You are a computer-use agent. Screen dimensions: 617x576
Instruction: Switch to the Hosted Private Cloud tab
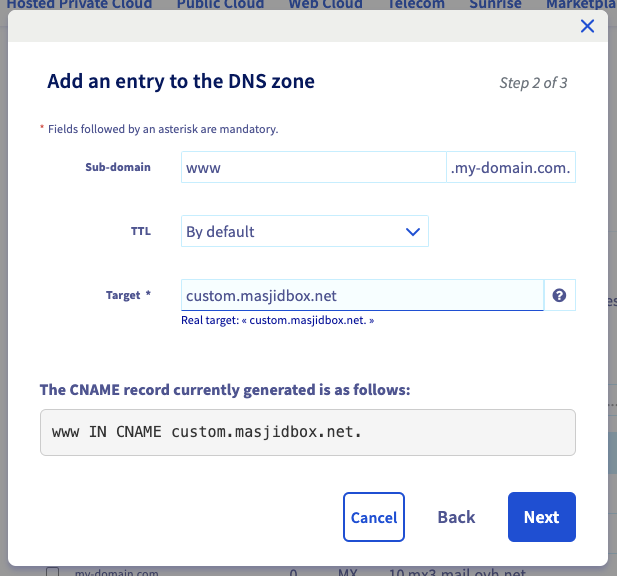pyautogui.click(x=80, y=4)
